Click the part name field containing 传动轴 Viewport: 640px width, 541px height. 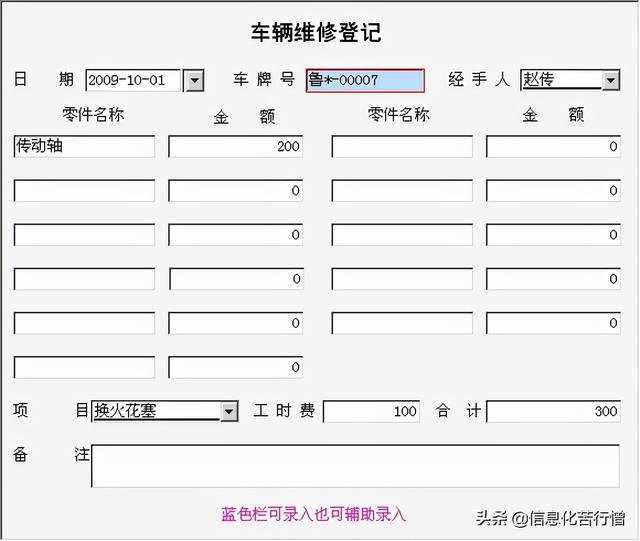coord(84,147)
